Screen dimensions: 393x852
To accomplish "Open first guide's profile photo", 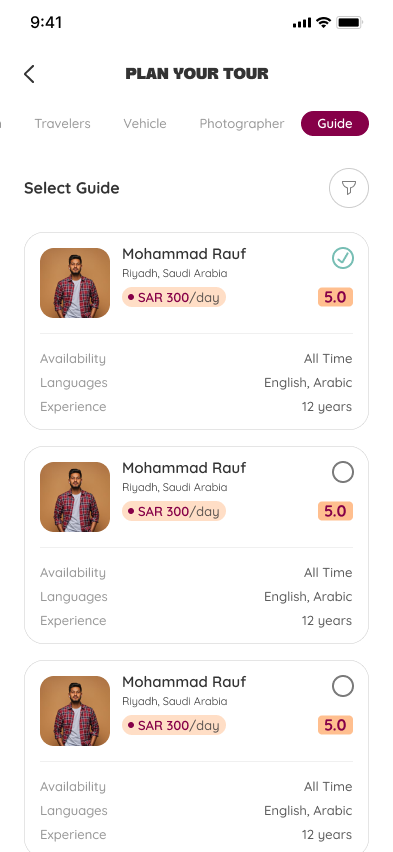I will [x=75, y=283].
